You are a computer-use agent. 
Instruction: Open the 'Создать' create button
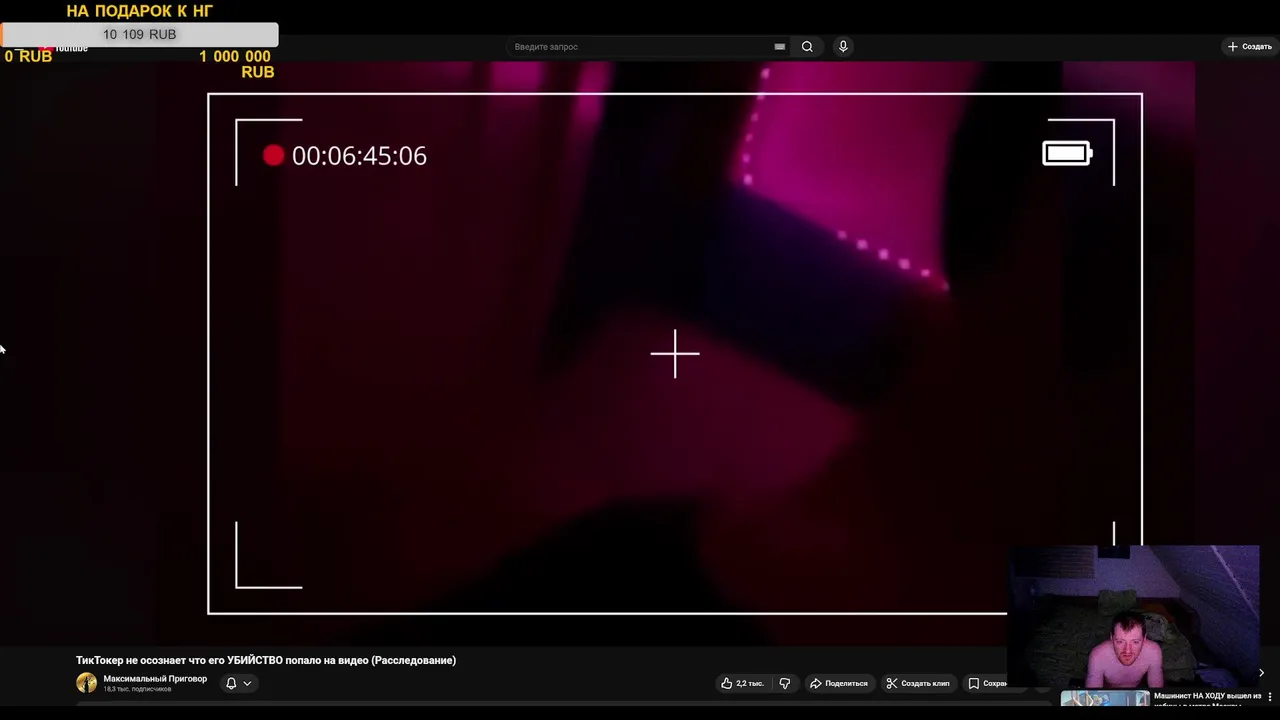coord(1250,47)
